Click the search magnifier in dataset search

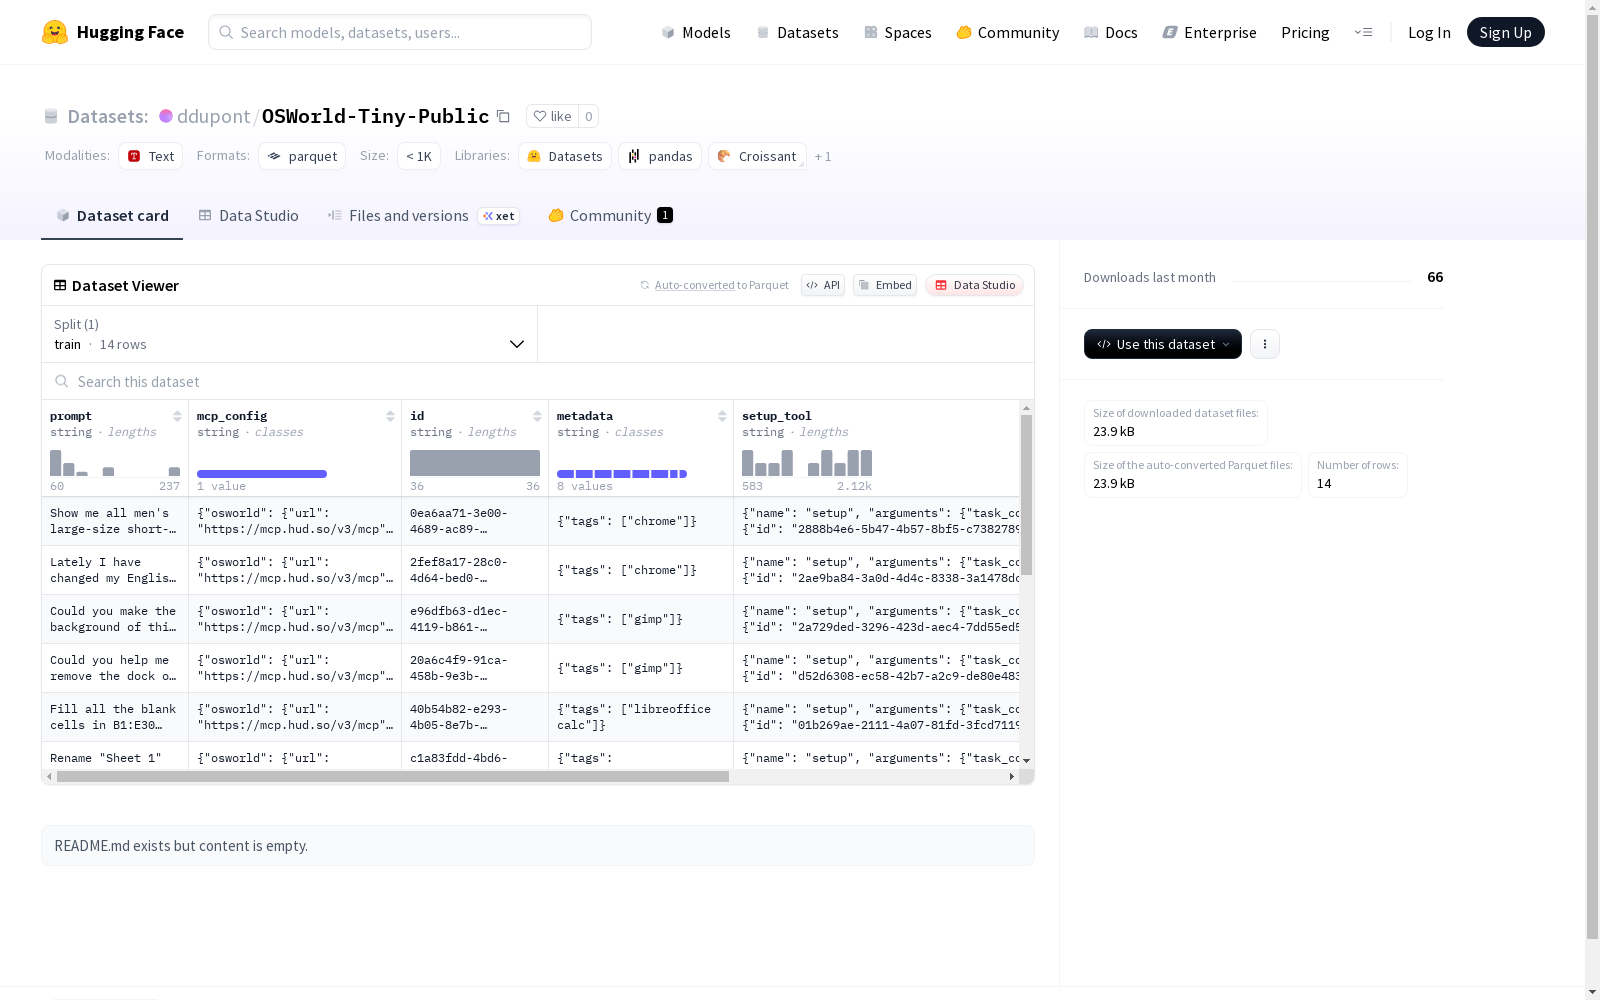click(x=62, y=381)
